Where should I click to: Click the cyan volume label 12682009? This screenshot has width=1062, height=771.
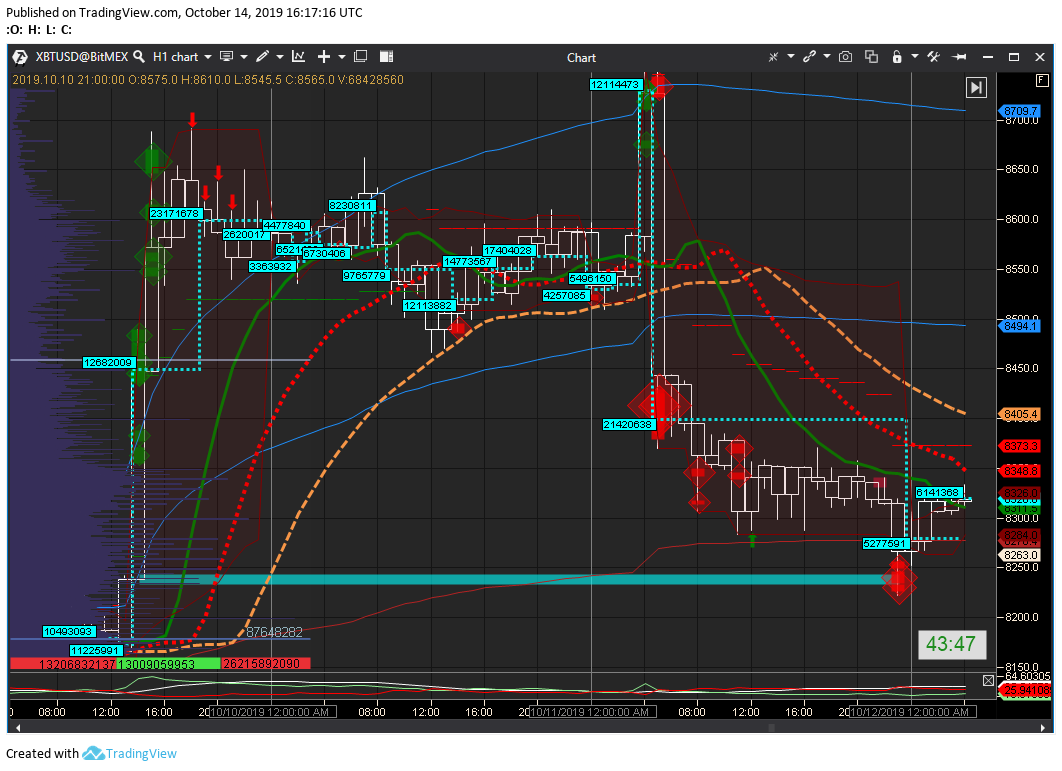point(108,362)
